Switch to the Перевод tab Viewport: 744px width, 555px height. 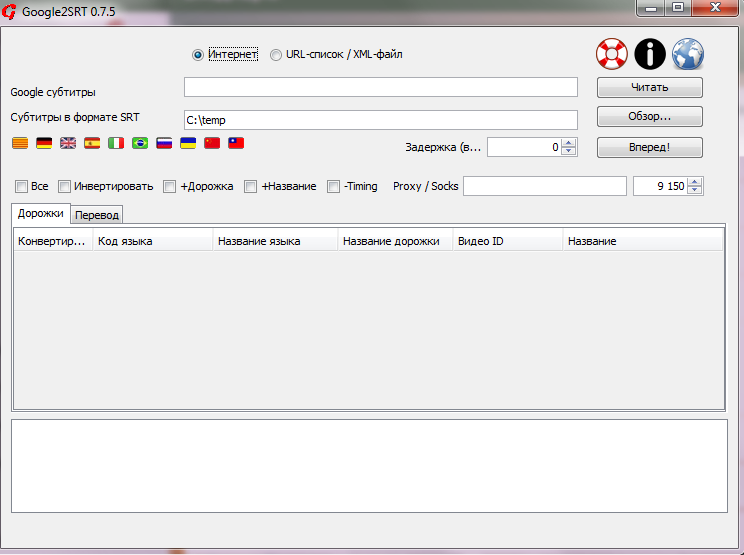97,215
